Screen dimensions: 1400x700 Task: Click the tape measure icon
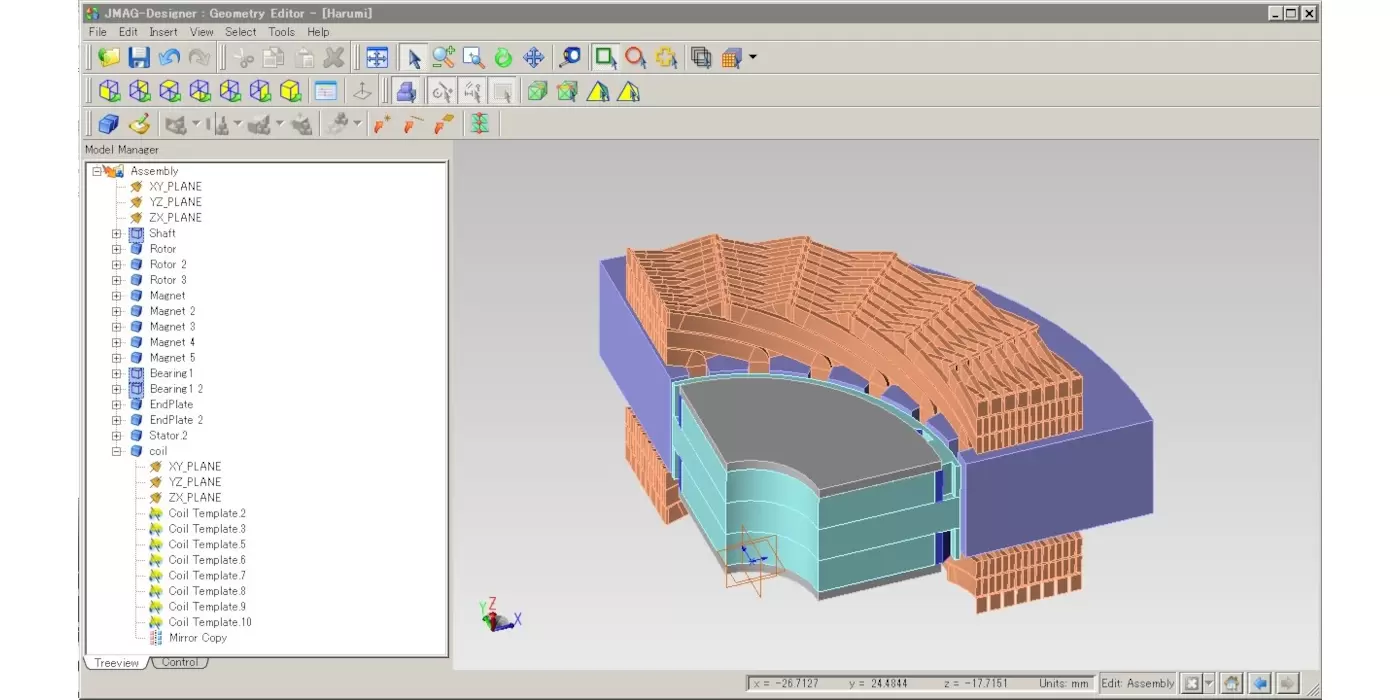tap(570, 58)
